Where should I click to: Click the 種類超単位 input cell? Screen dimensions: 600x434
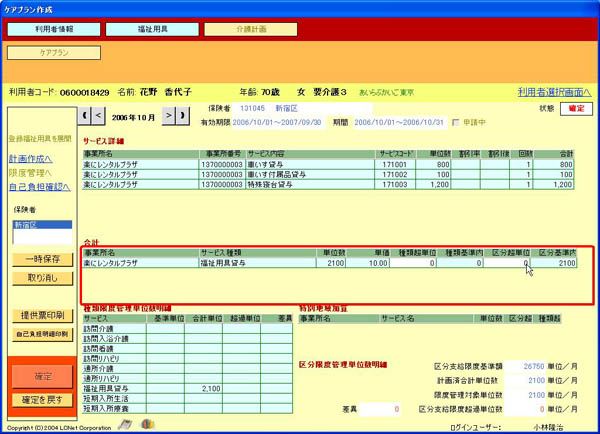click(413, 263)
